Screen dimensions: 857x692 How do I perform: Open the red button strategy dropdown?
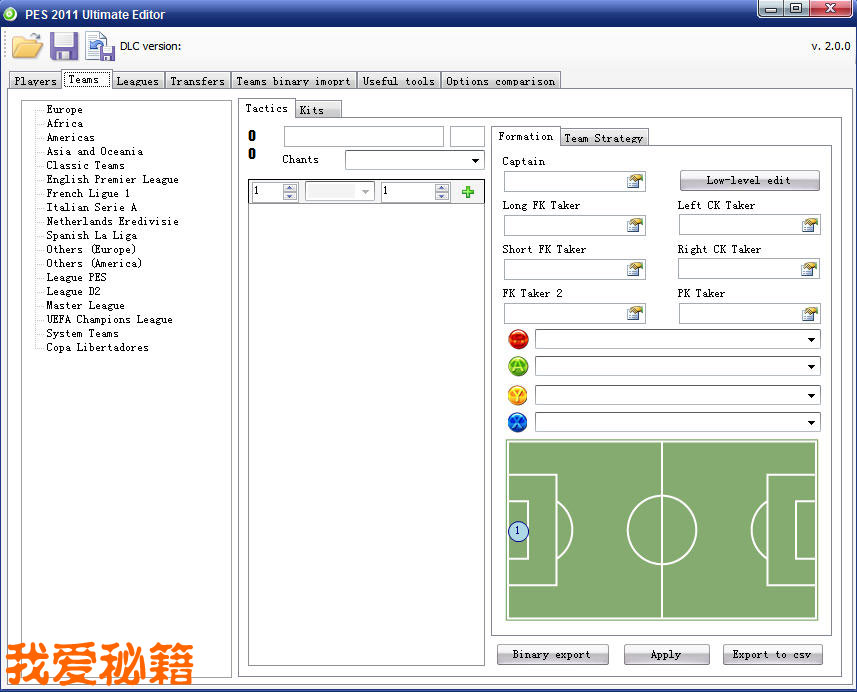[x=810, y=340]
